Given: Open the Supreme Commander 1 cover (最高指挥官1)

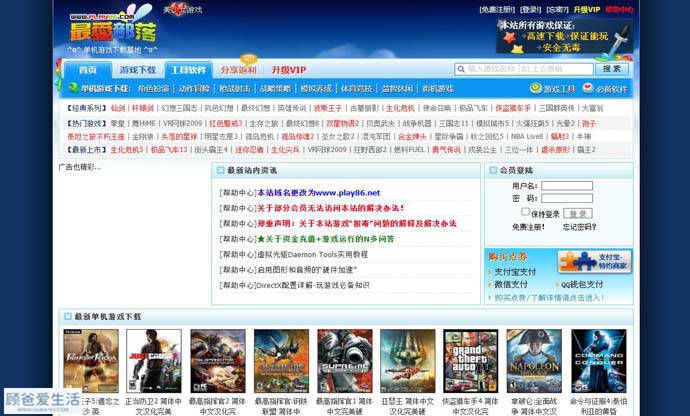Looking at the screenshot, I should point(345,361).
